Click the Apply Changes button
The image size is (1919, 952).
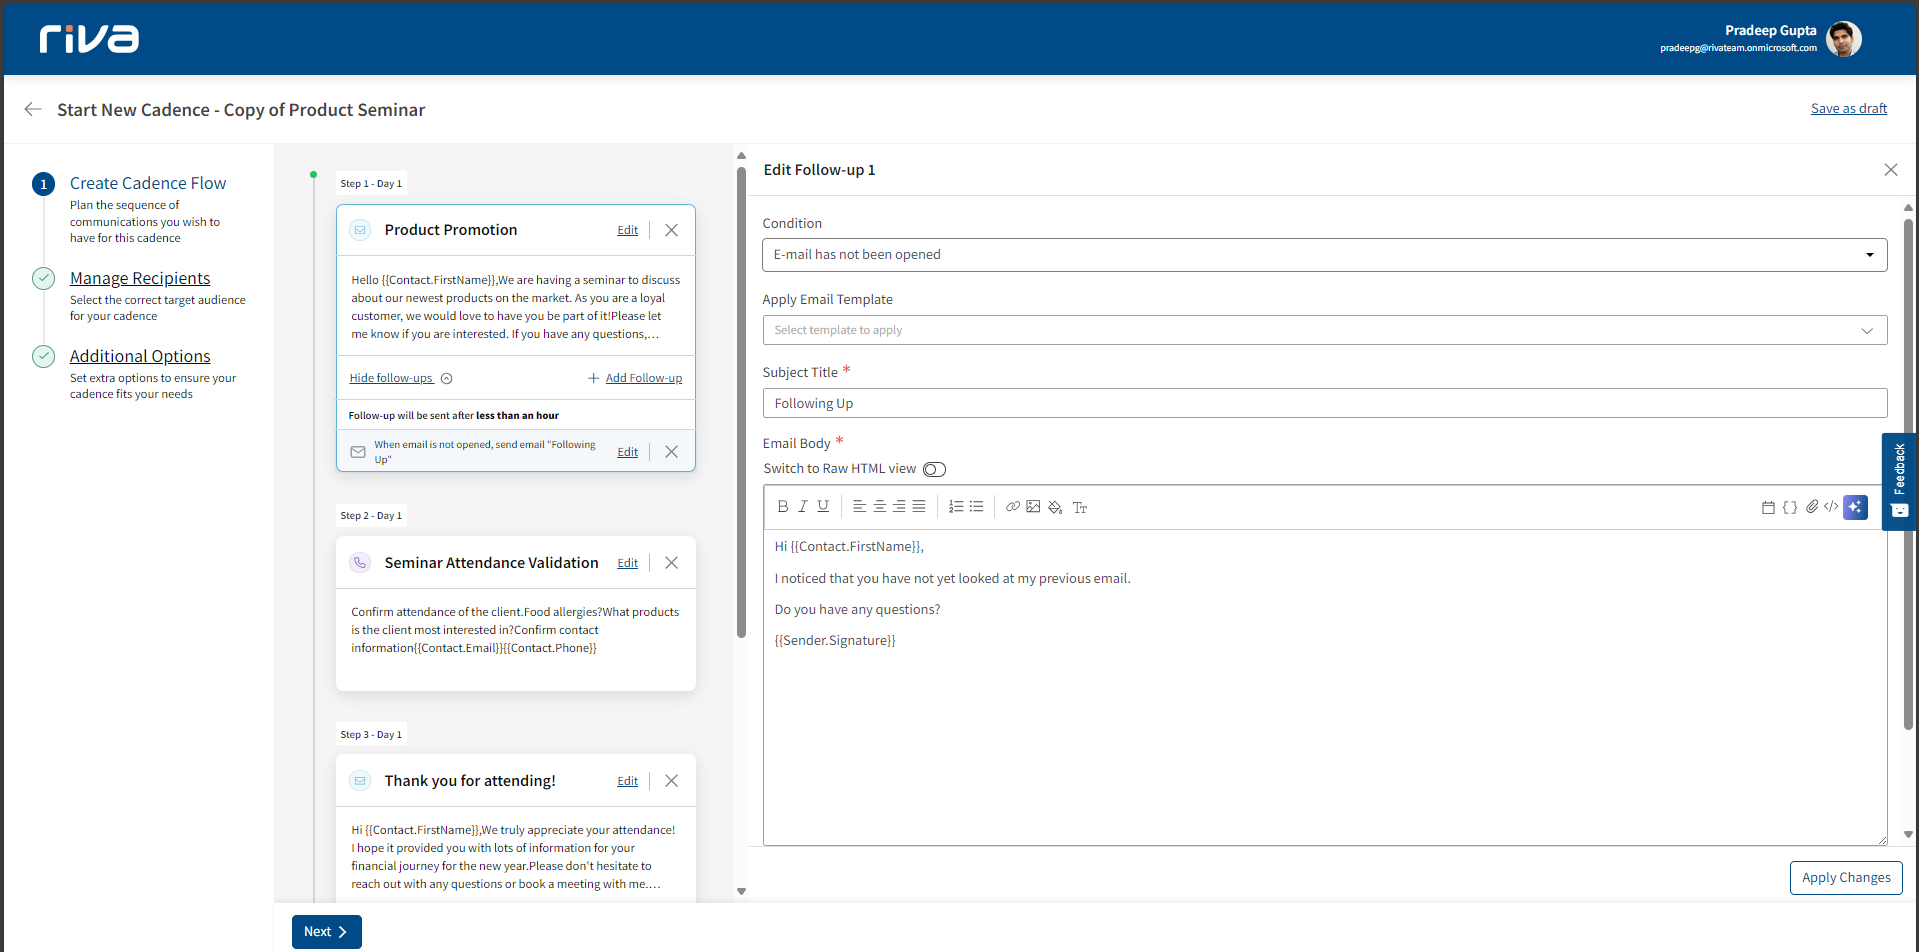click(x=1845, y=878)
